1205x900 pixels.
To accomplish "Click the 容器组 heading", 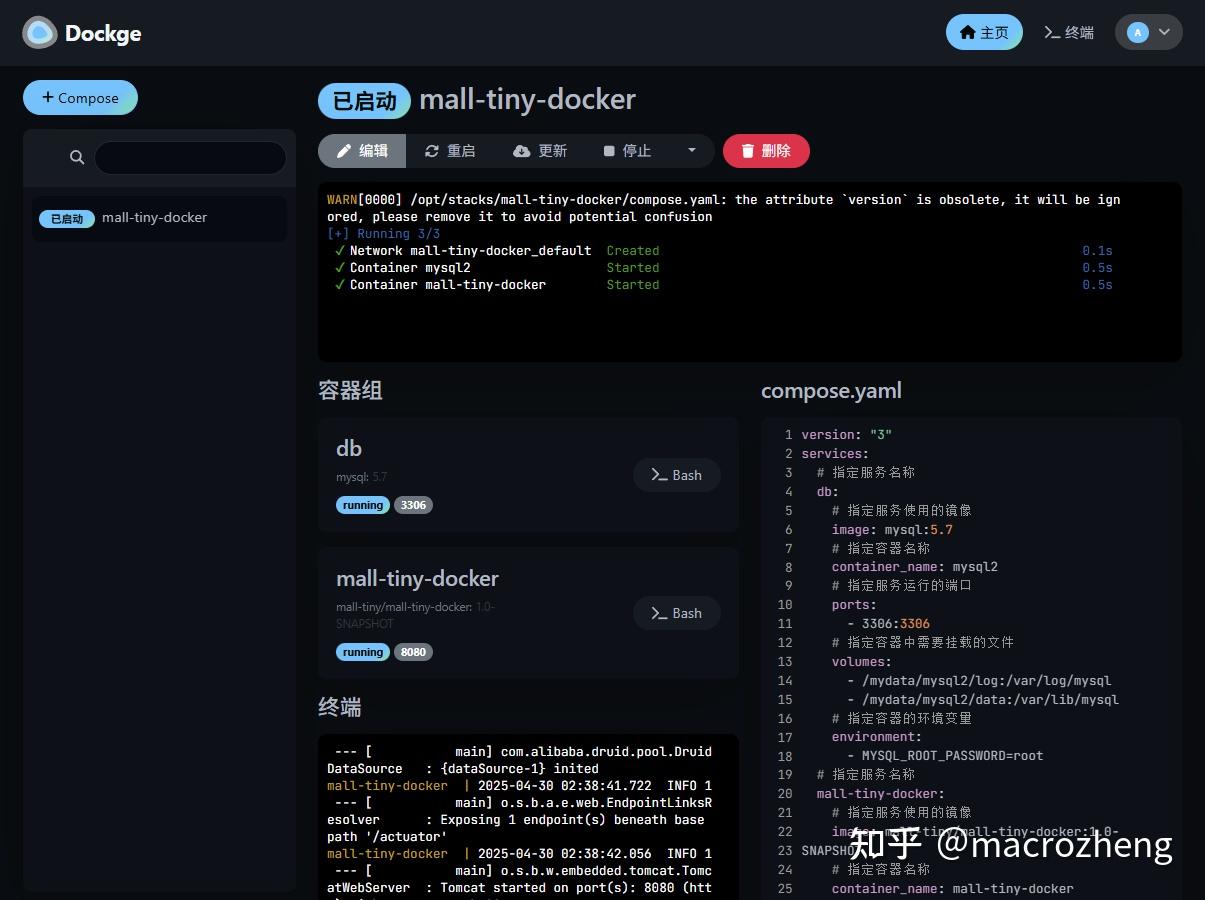I will [350, 391].
